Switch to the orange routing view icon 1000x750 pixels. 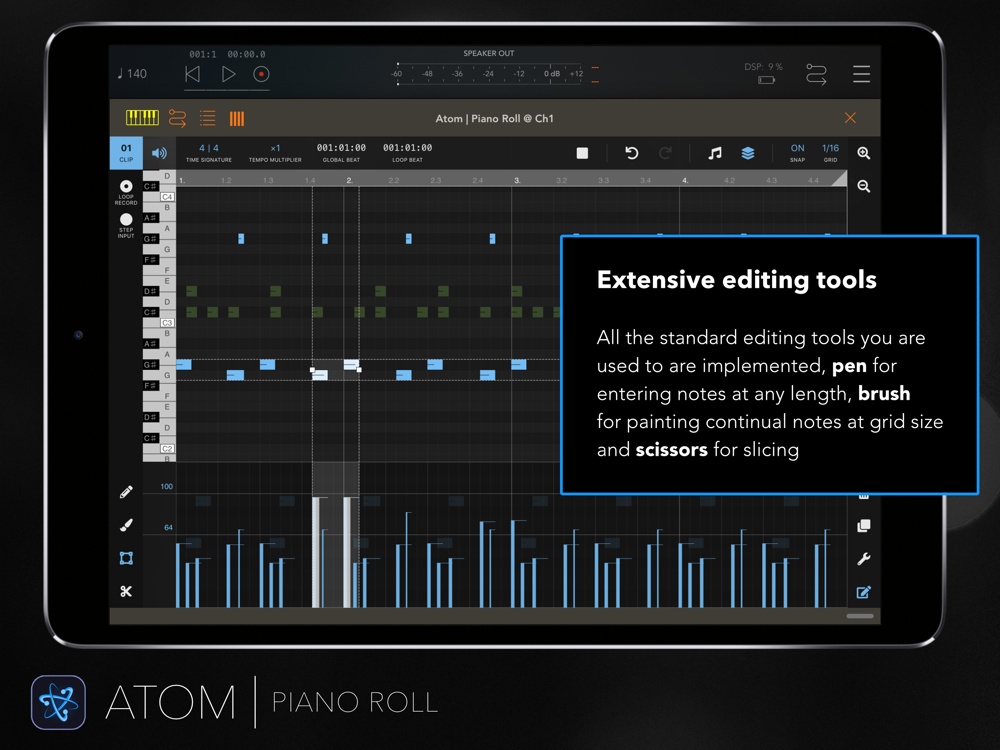(x=177, y=118)
